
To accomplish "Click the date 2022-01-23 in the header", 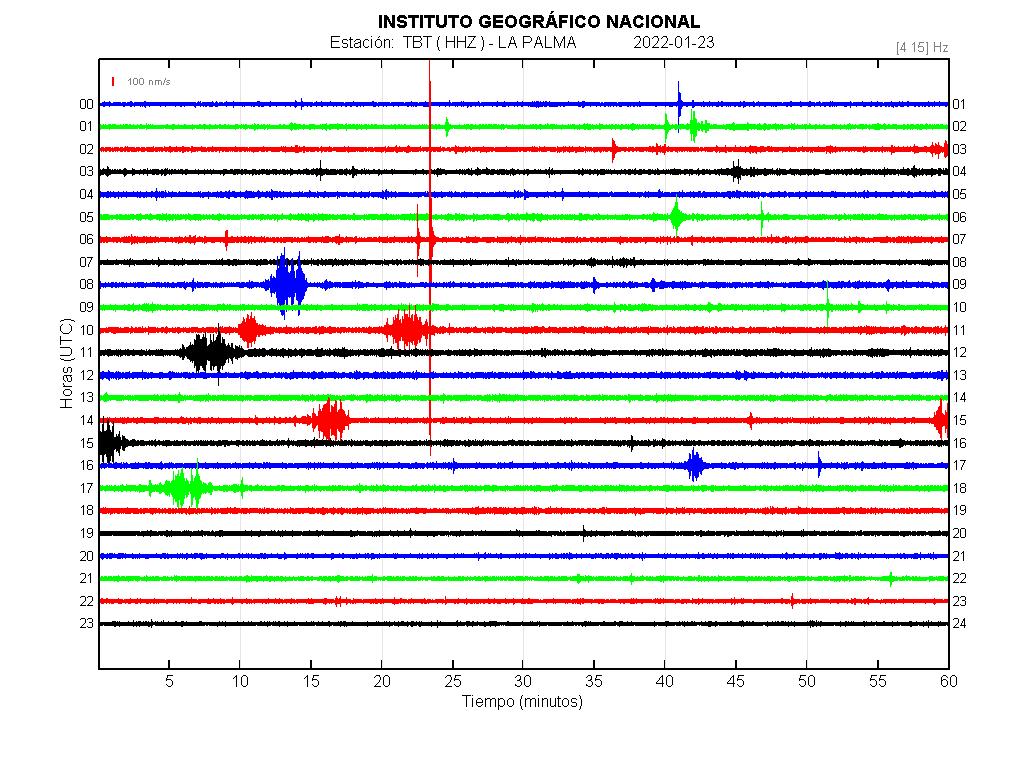I will pos(673,42).
